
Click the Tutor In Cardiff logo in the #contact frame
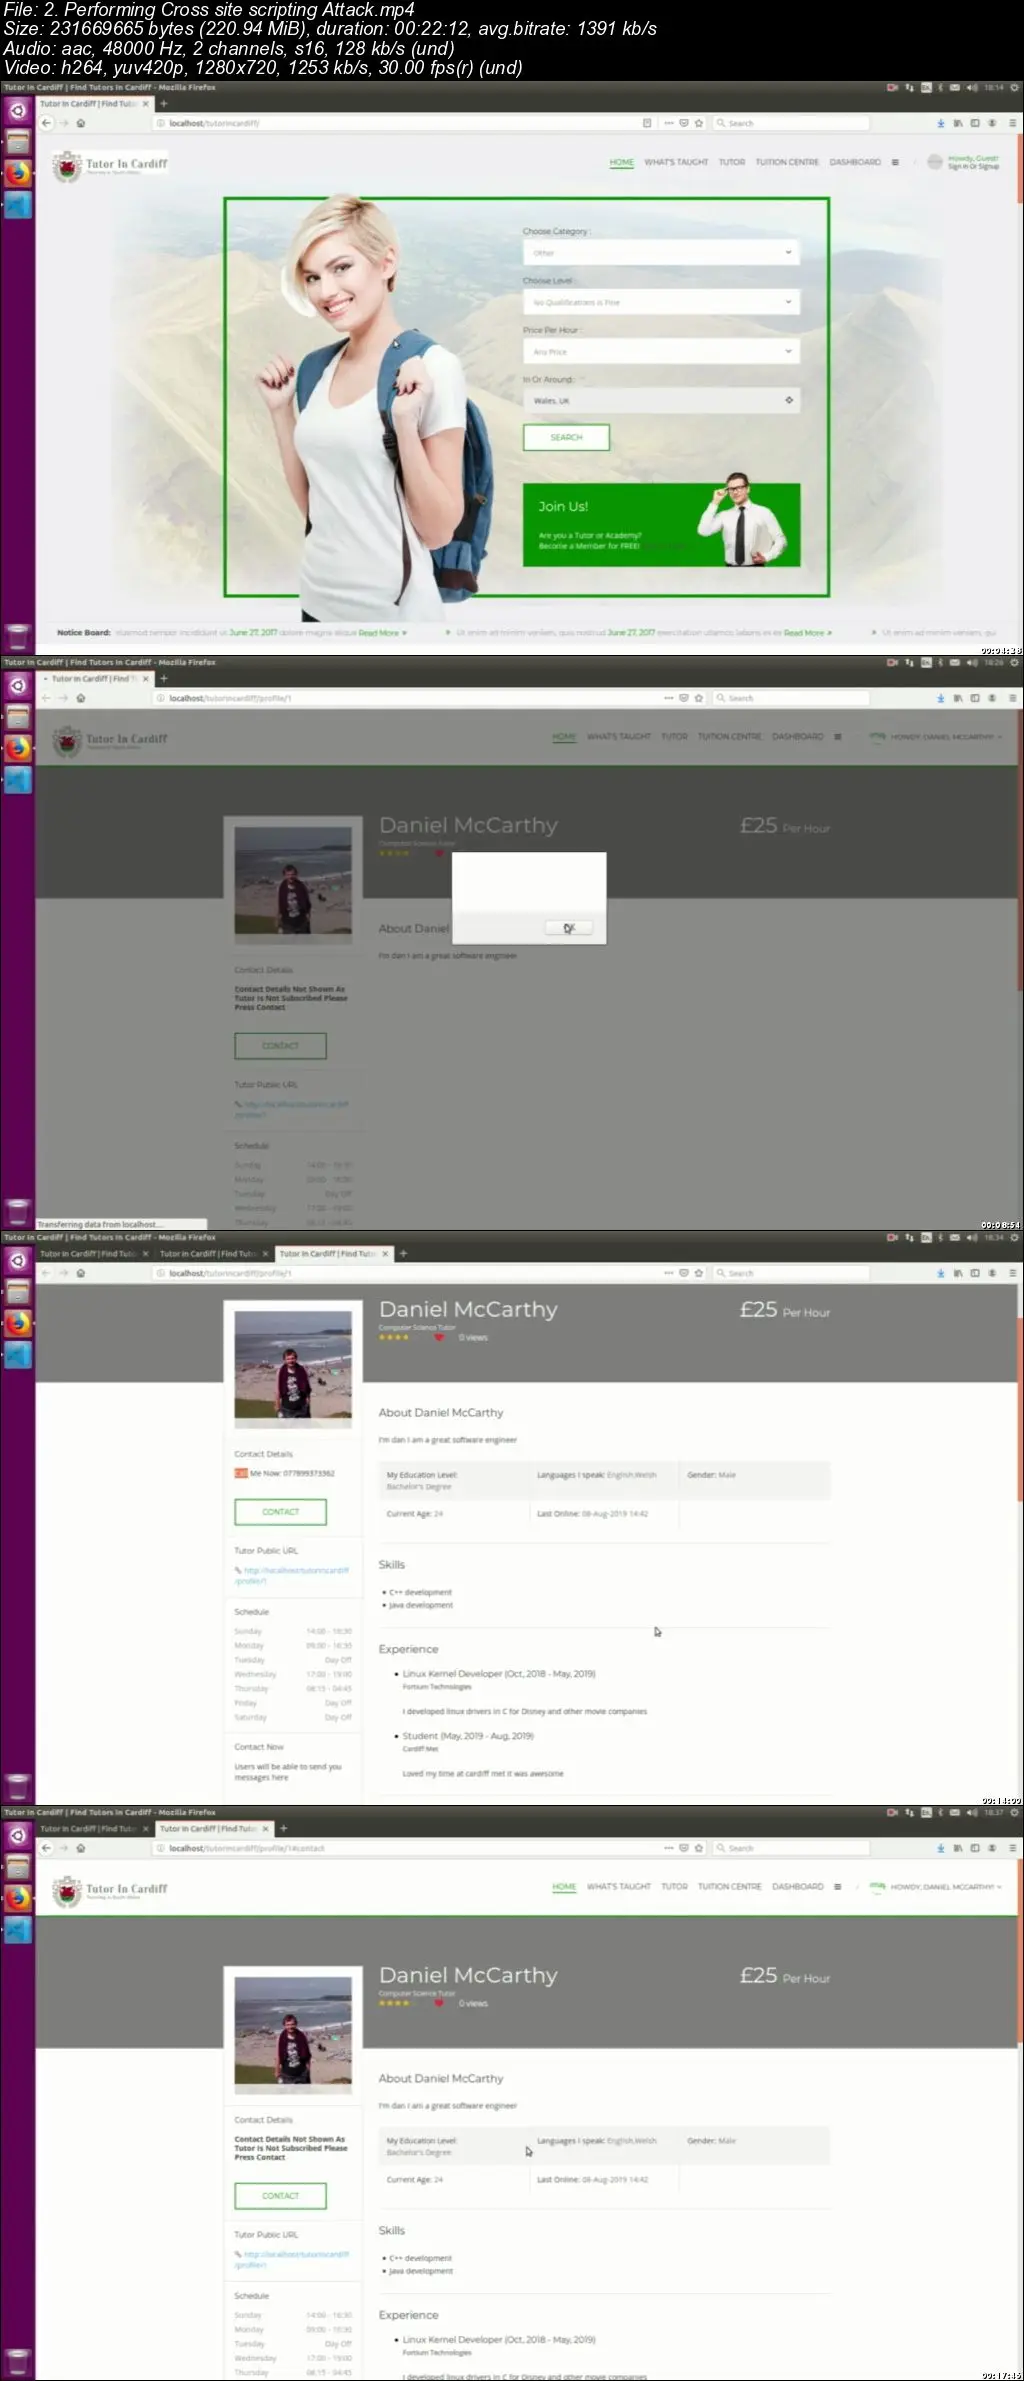click(x=111, y=1890)
